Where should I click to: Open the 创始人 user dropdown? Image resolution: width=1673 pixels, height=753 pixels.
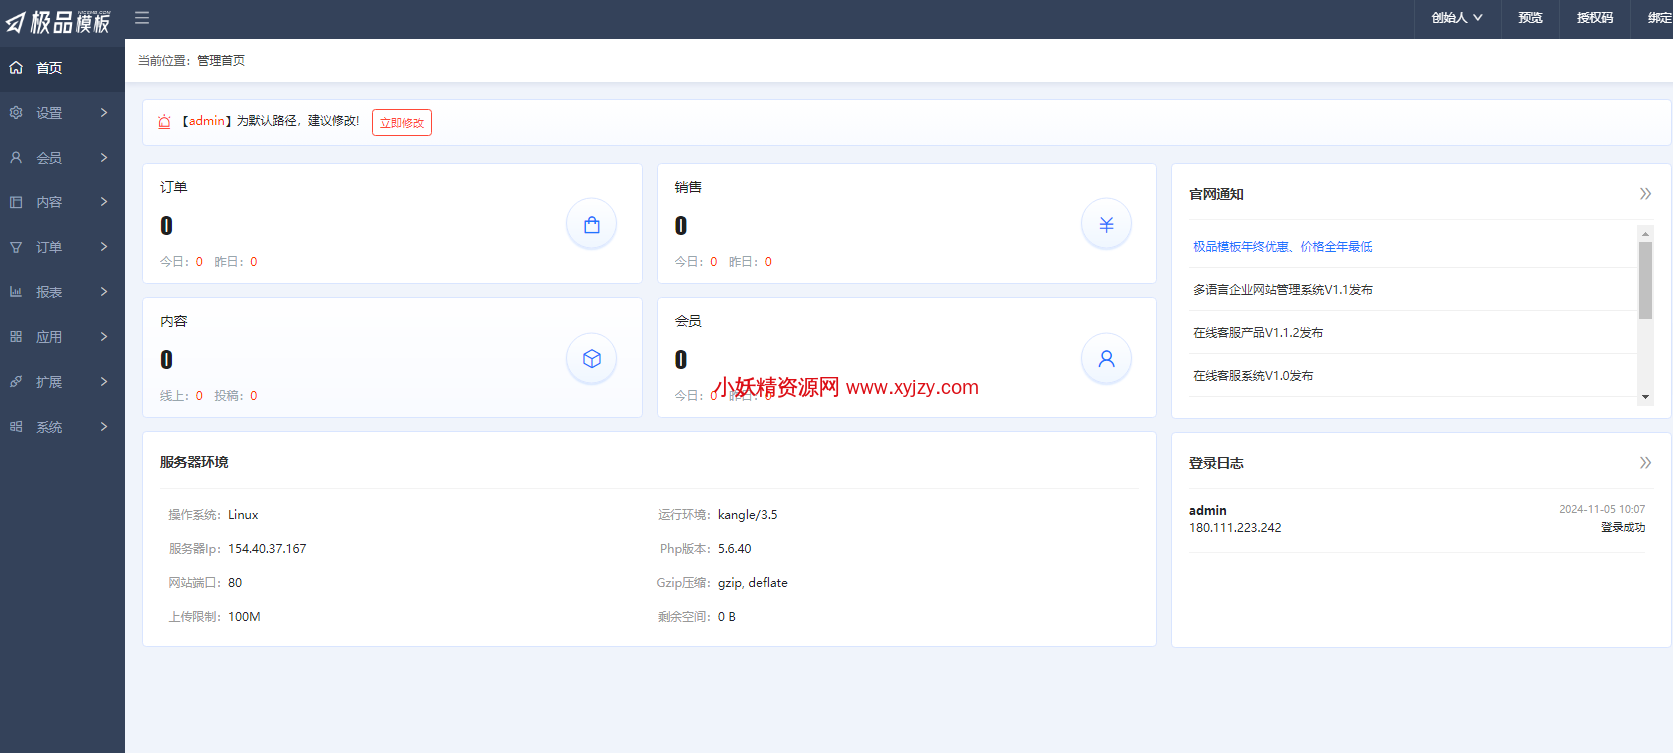(1457, 18)
